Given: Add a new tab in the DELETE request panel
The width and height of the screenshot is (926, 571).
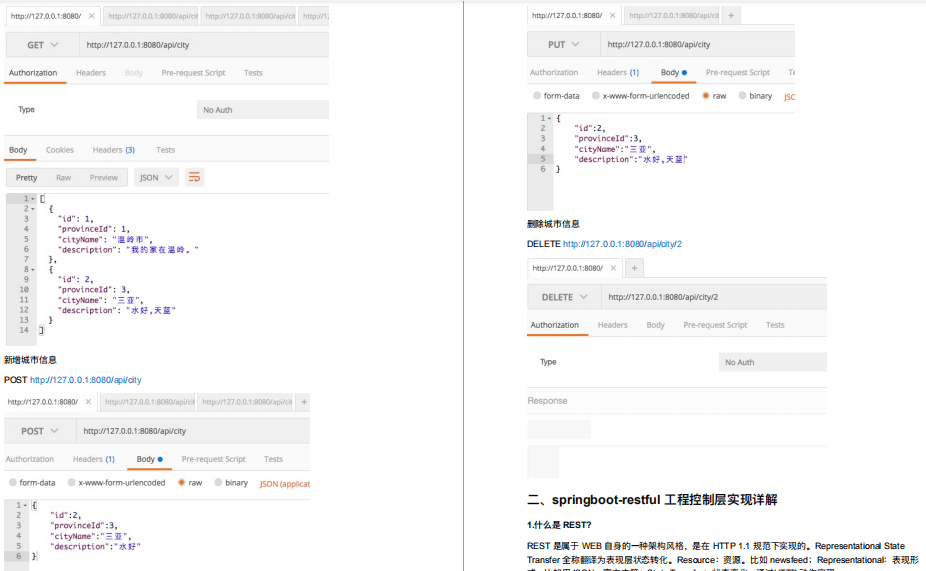Looking at the screenshot, I should pos(634,268).
